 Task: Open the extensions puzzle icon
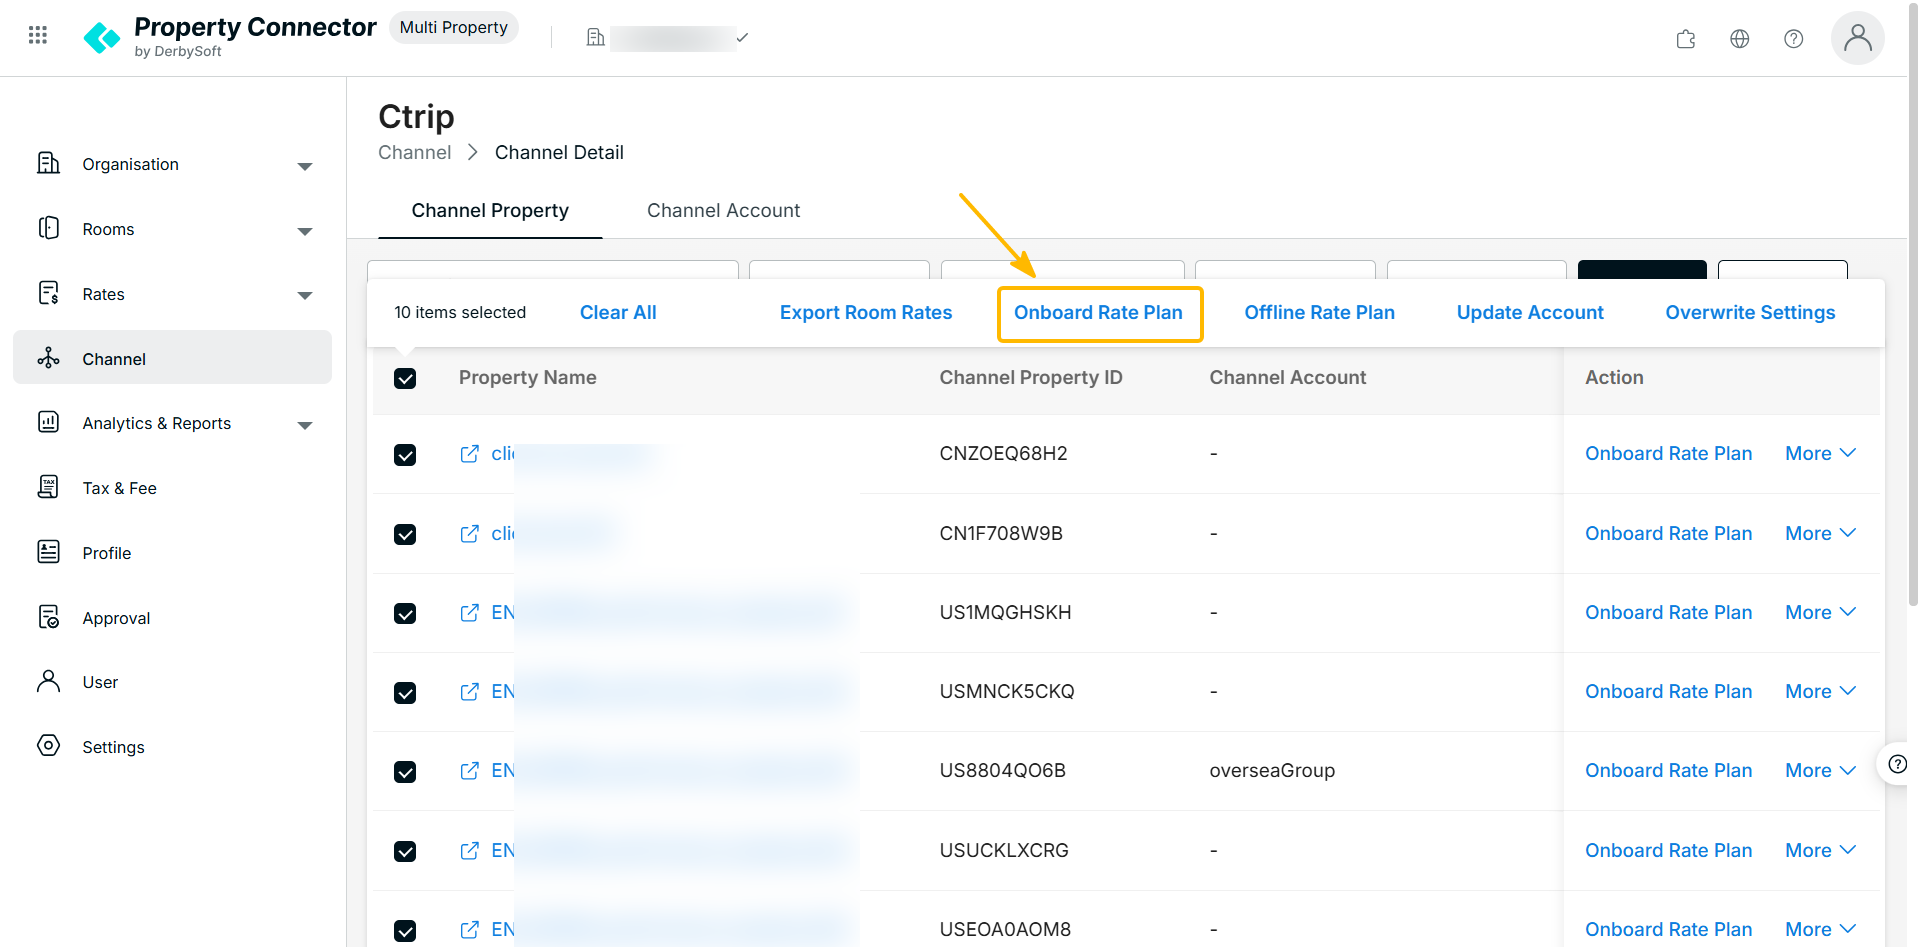(1686, 39)
